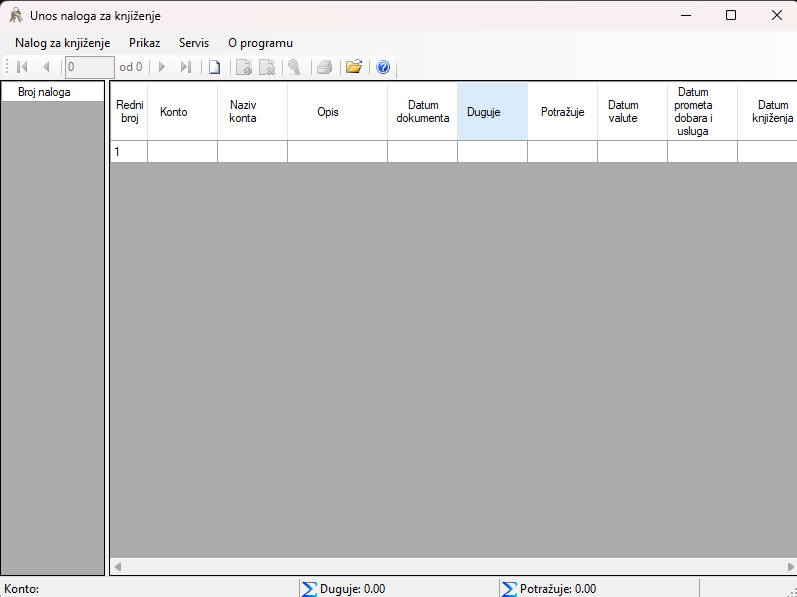
Task: Click the Duguje cell in row 1
Action: (493, 151)
